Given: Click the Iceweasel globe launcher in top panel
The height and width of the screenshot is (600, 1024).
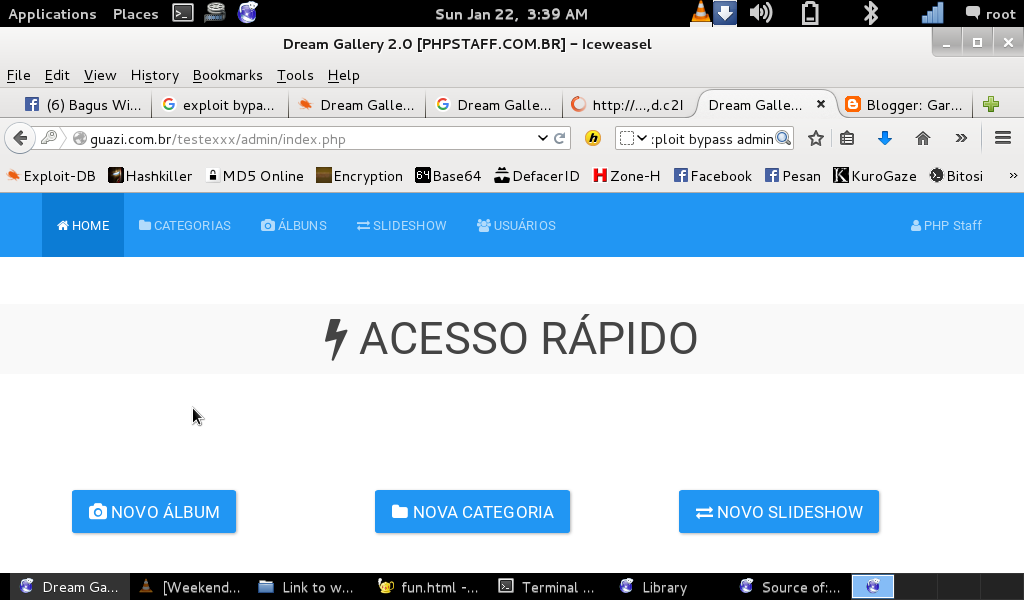Looking at the screenshot, I should 248,12.
